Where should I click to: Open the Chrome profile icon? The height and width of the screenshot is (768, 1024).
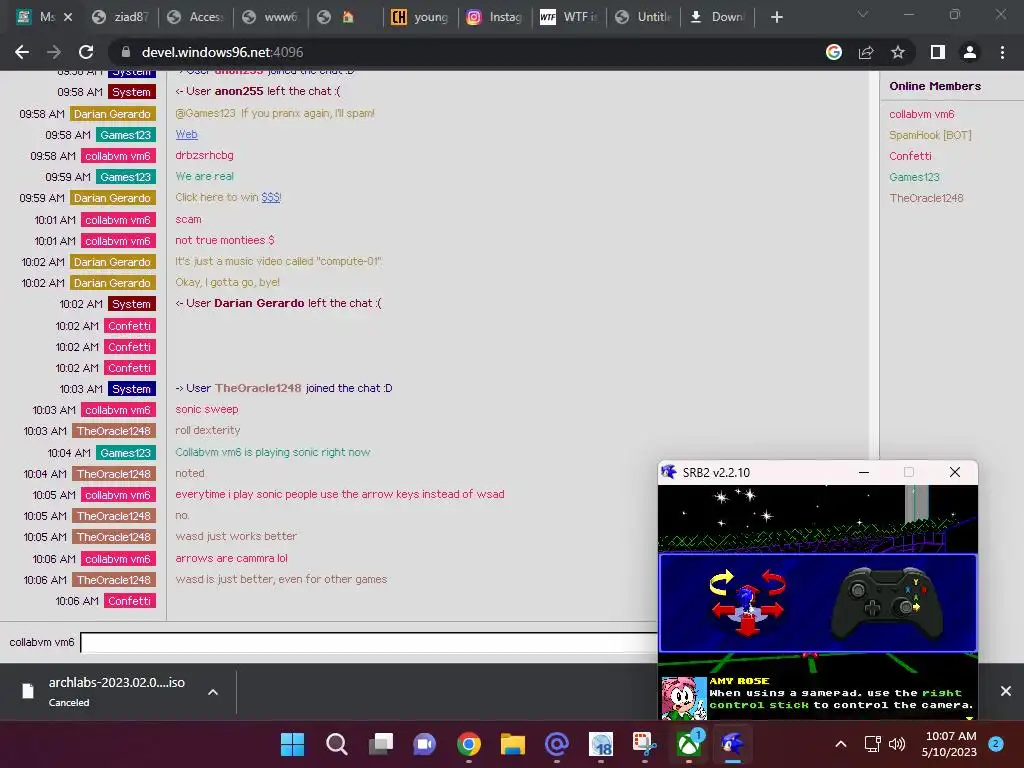point(970,52)
